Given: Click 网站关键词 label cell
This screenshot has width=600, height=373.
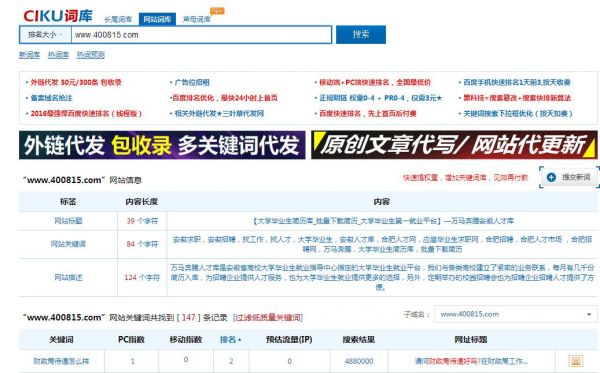Looking at the screenshot, I should [x=68, y=244].
